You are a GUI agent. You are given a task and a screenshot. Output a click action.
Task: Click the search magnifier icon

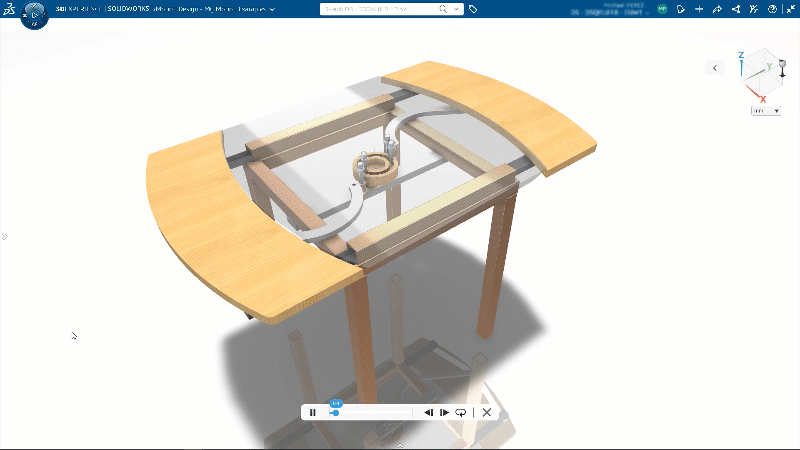(443, 9)
